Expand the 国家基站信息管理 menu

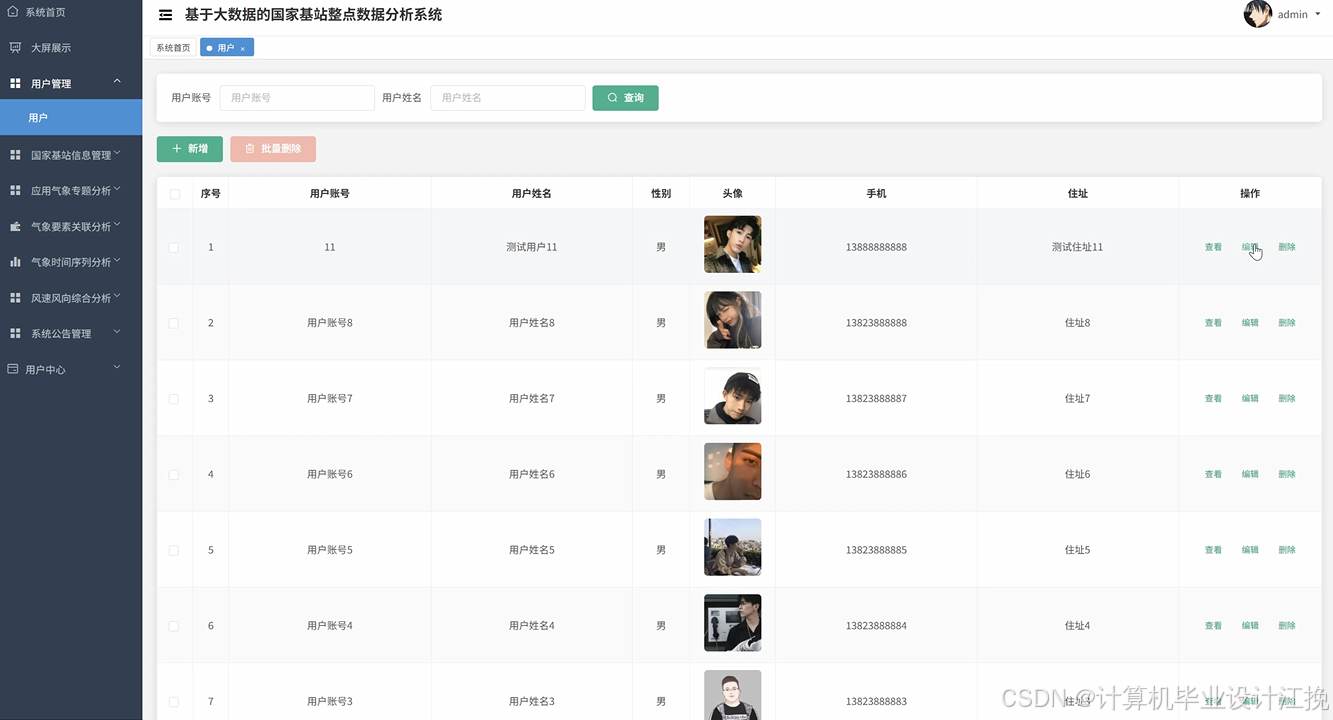click(x=70, y=155)
